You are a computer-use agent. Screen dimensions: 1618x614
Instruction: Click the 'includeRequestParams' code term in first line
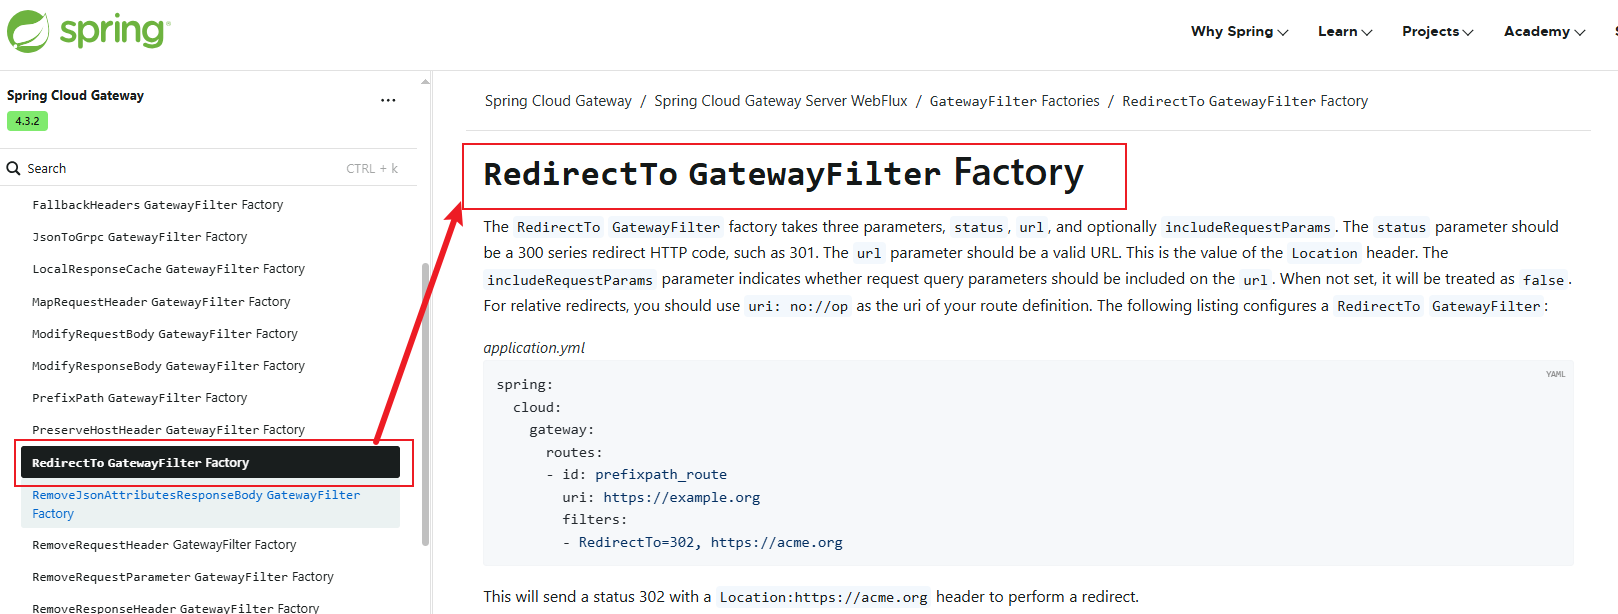coord(1247,227)
